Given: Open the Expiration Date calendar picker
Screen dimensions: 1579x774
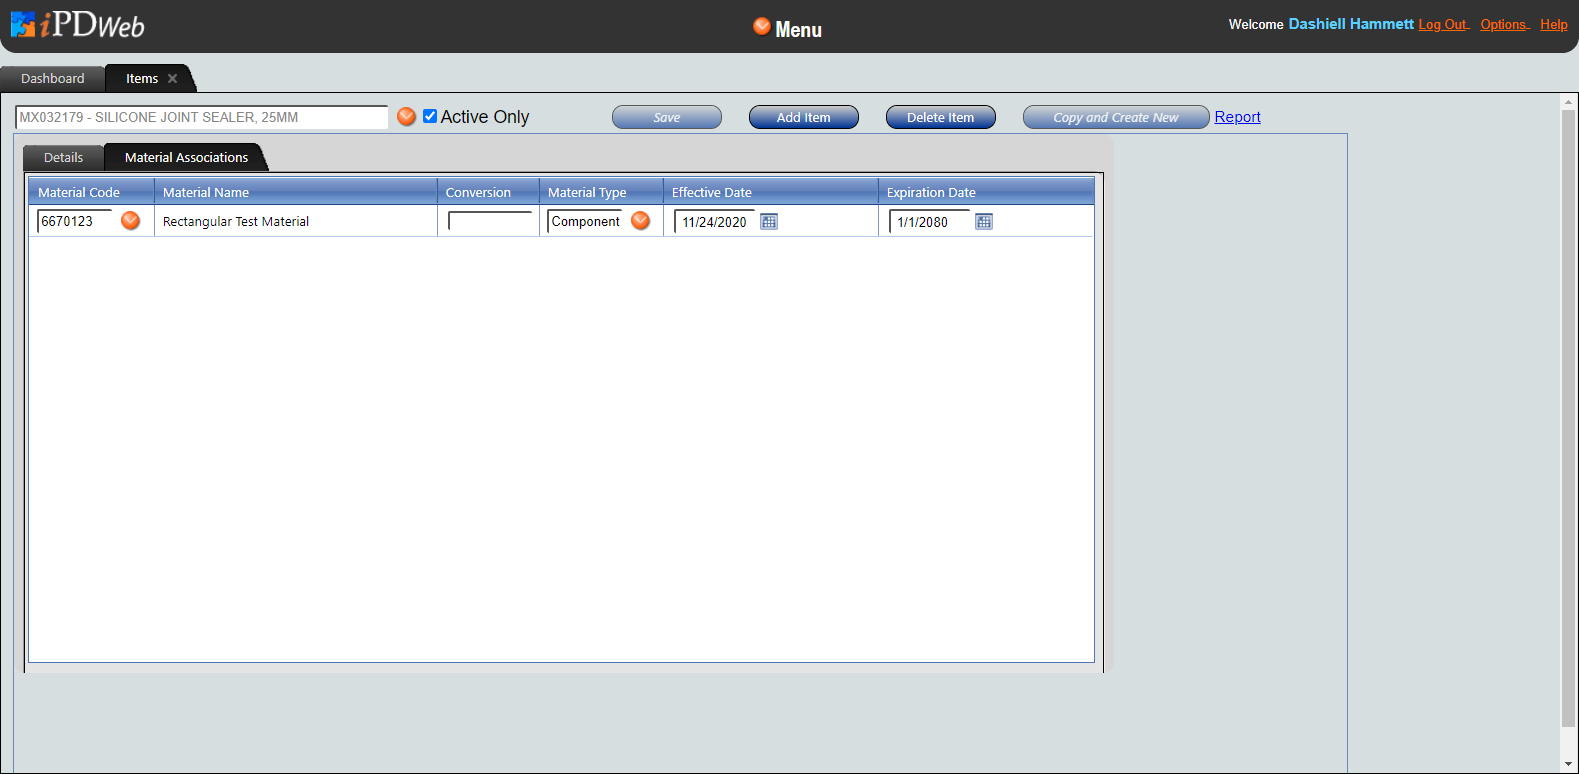Looking at the screenshot, I should pyautogui.click(x=984, y=222).
